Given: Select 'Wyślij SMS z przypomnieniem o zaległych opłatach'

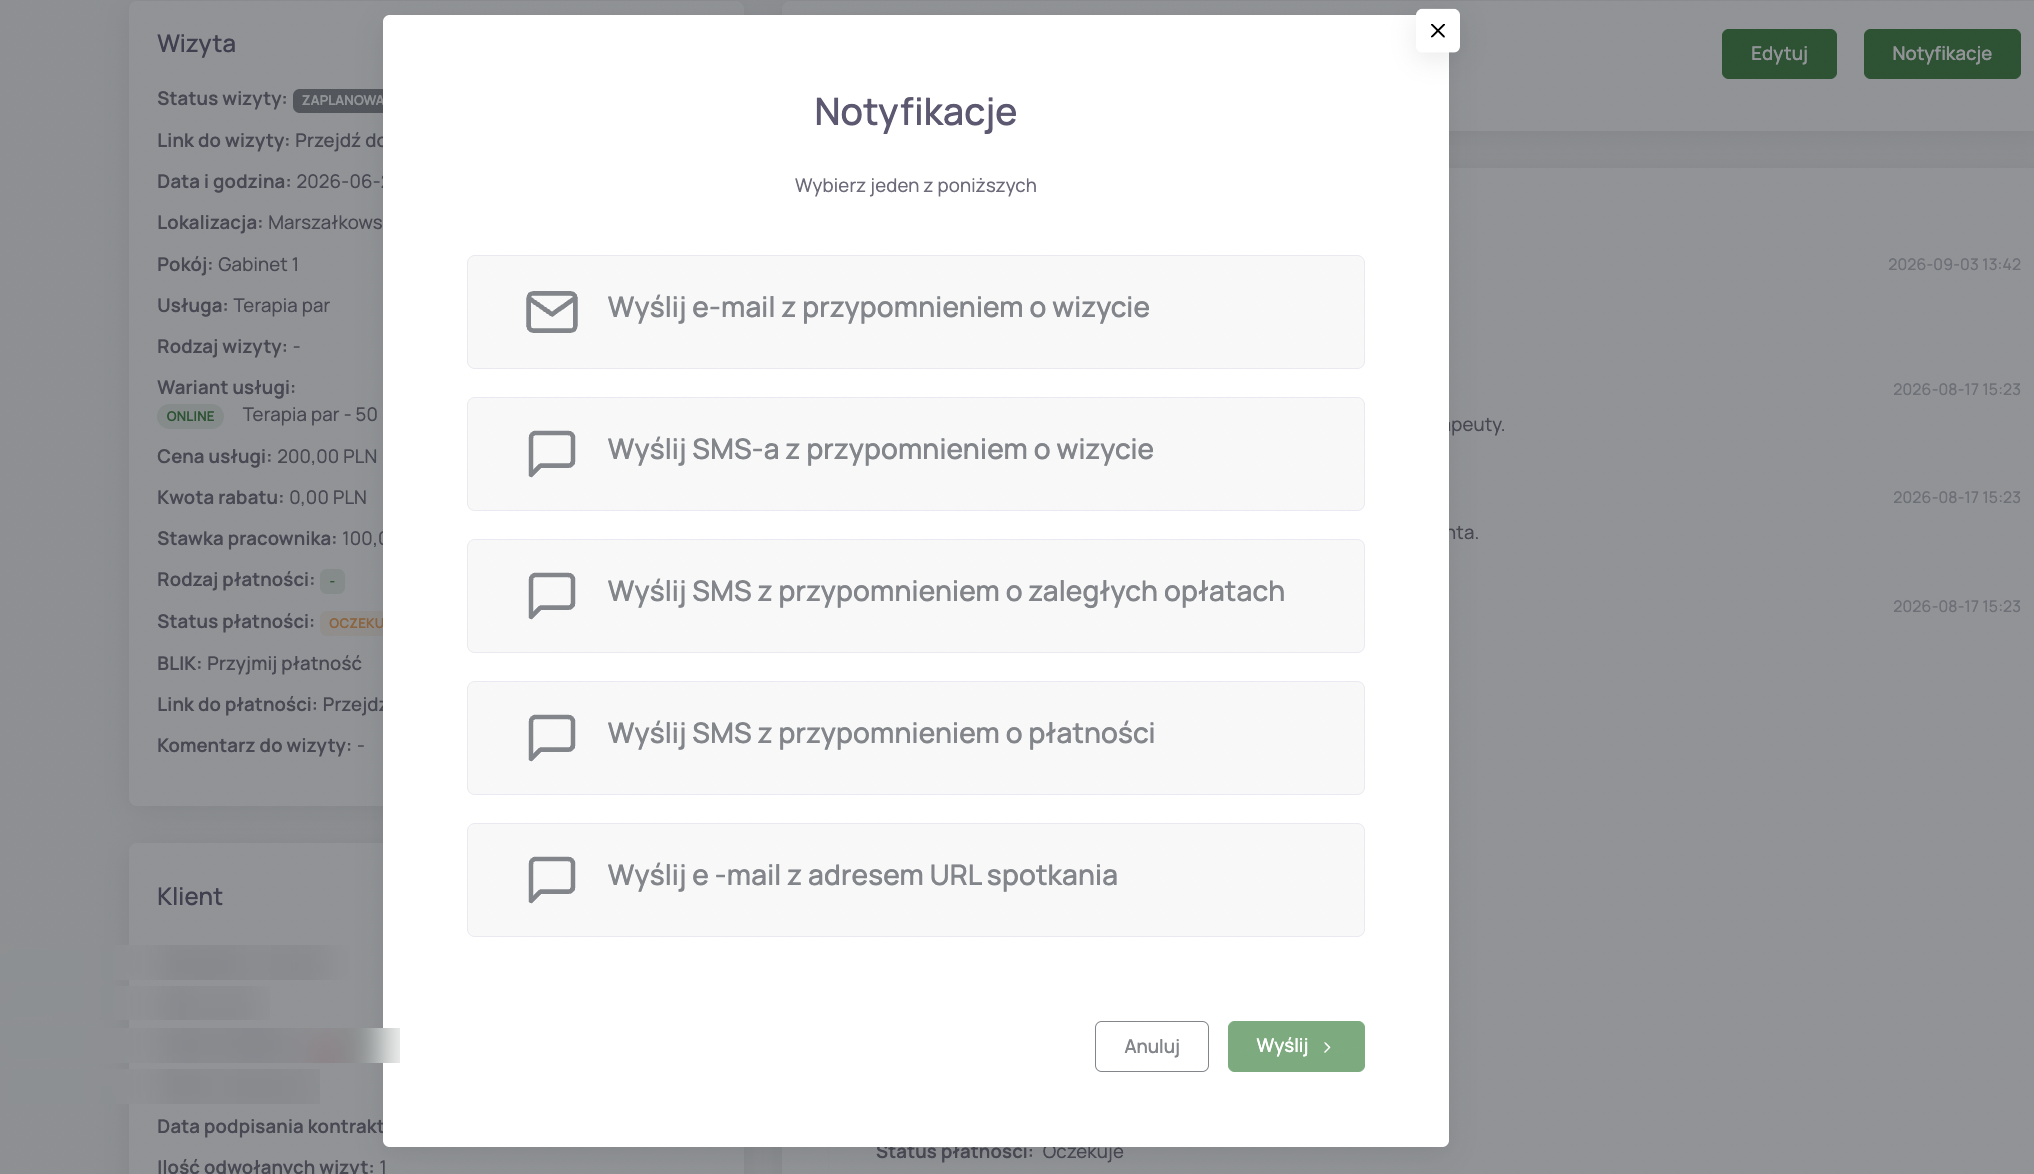Looking at the screenshot, I should pyautogui.click(x=916, y=596).
